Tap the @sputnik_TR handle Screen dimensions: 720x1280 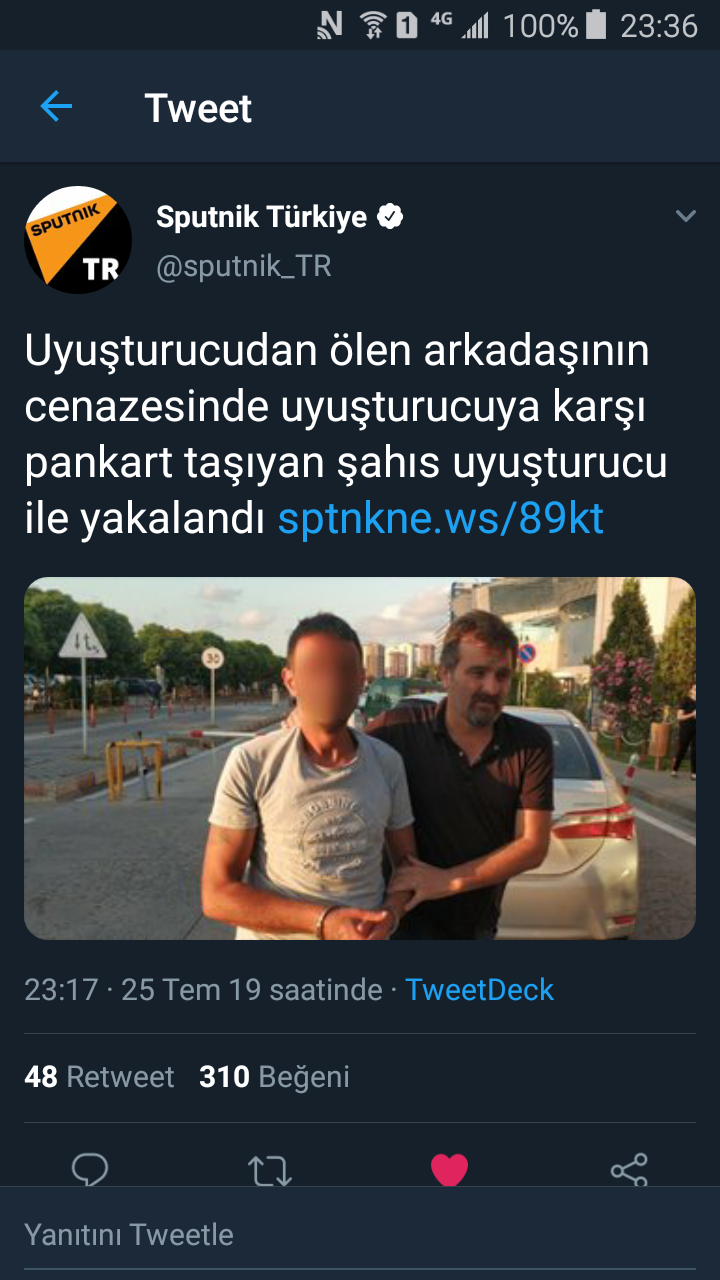244,266
